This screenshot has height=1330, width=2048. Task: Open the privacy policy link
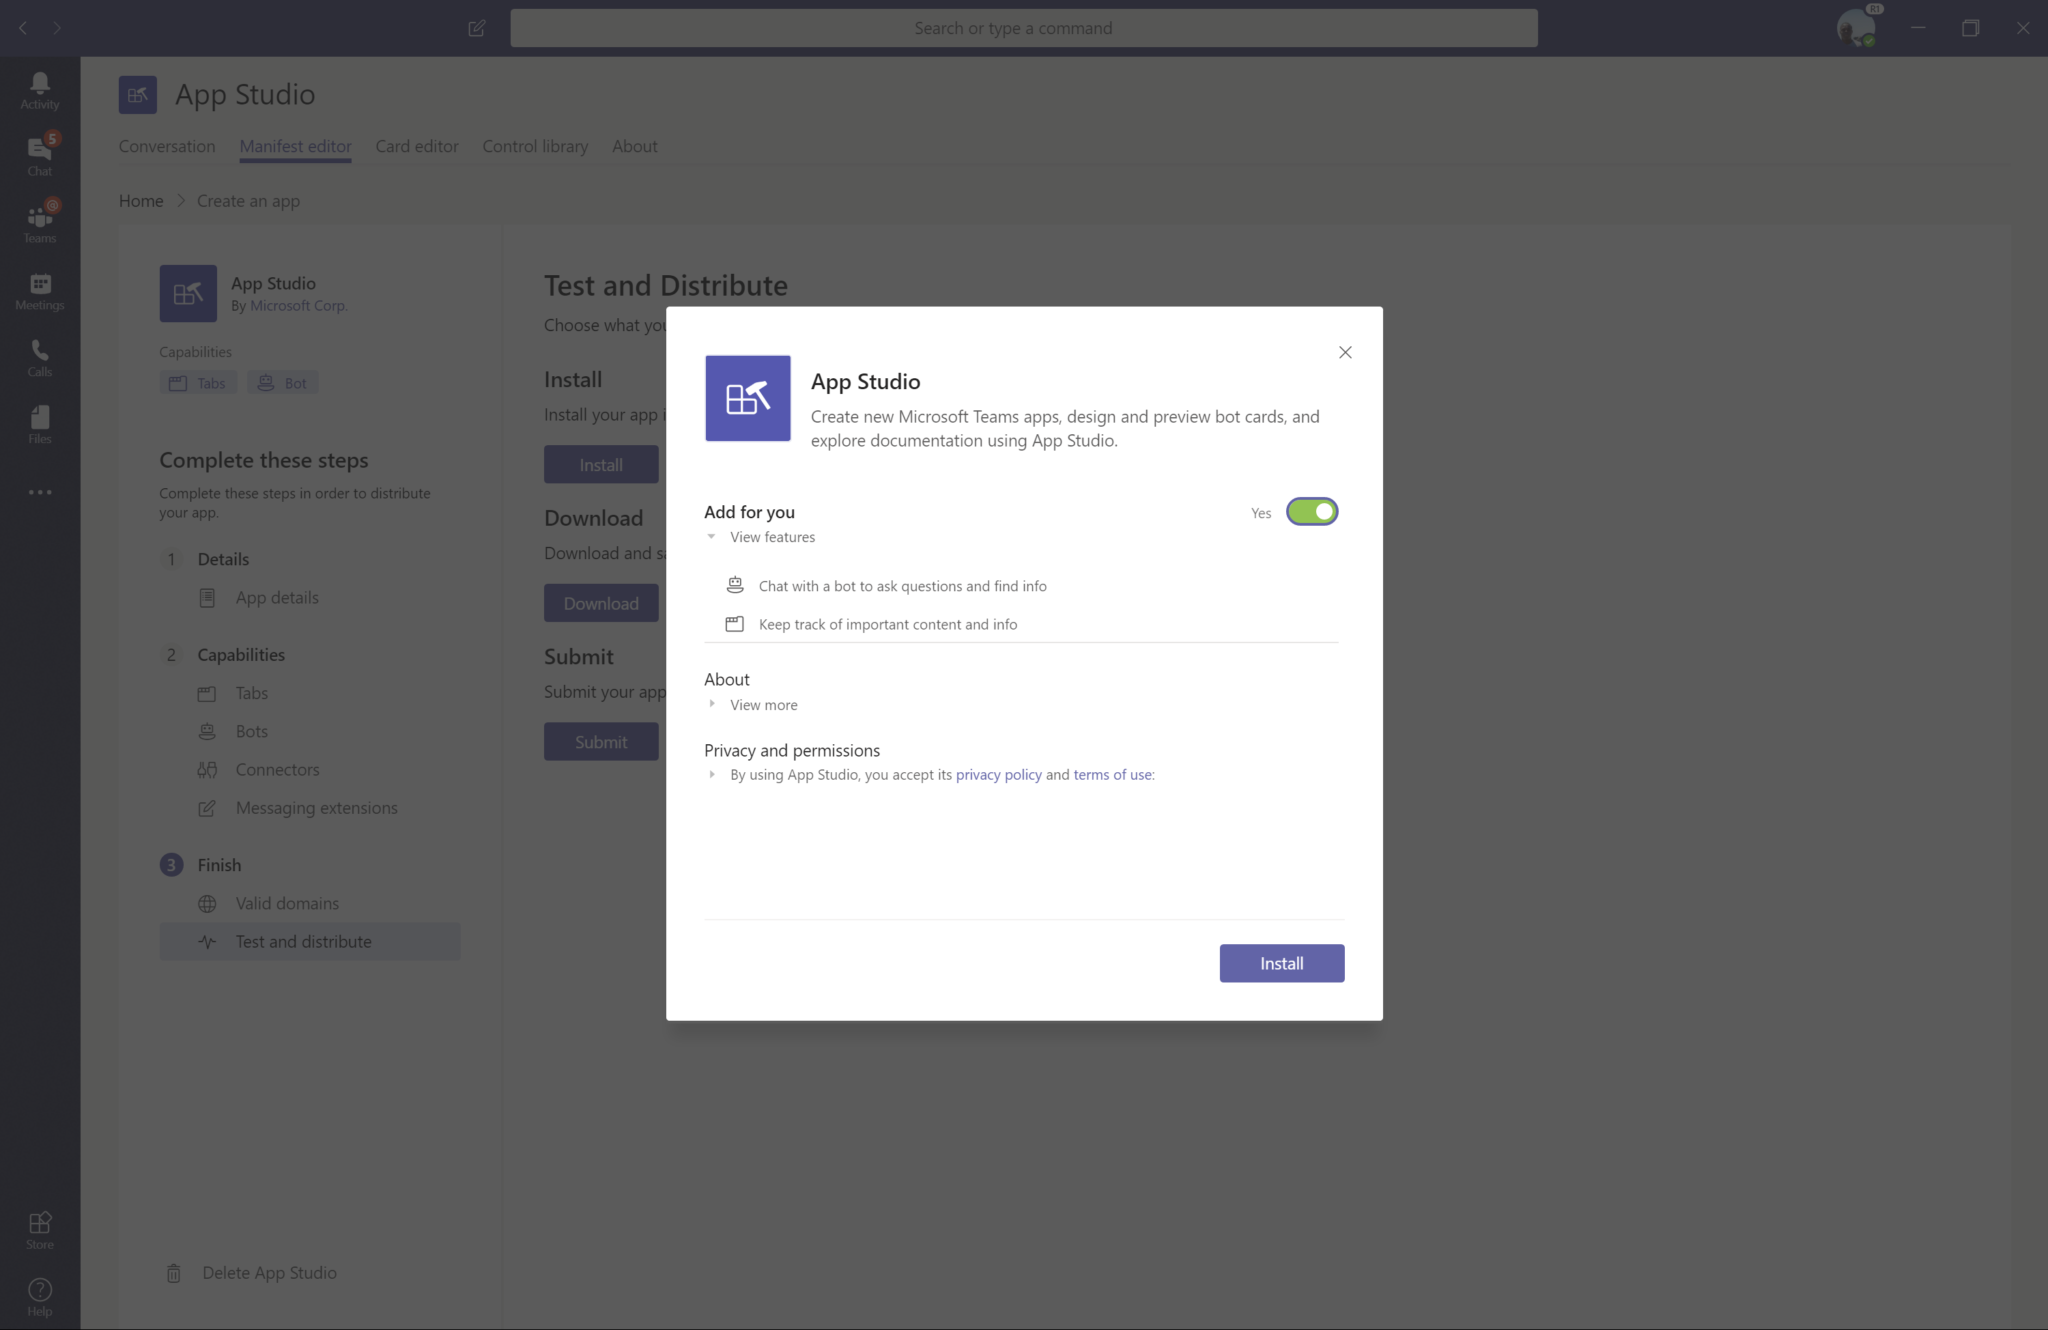coord(997,774)
